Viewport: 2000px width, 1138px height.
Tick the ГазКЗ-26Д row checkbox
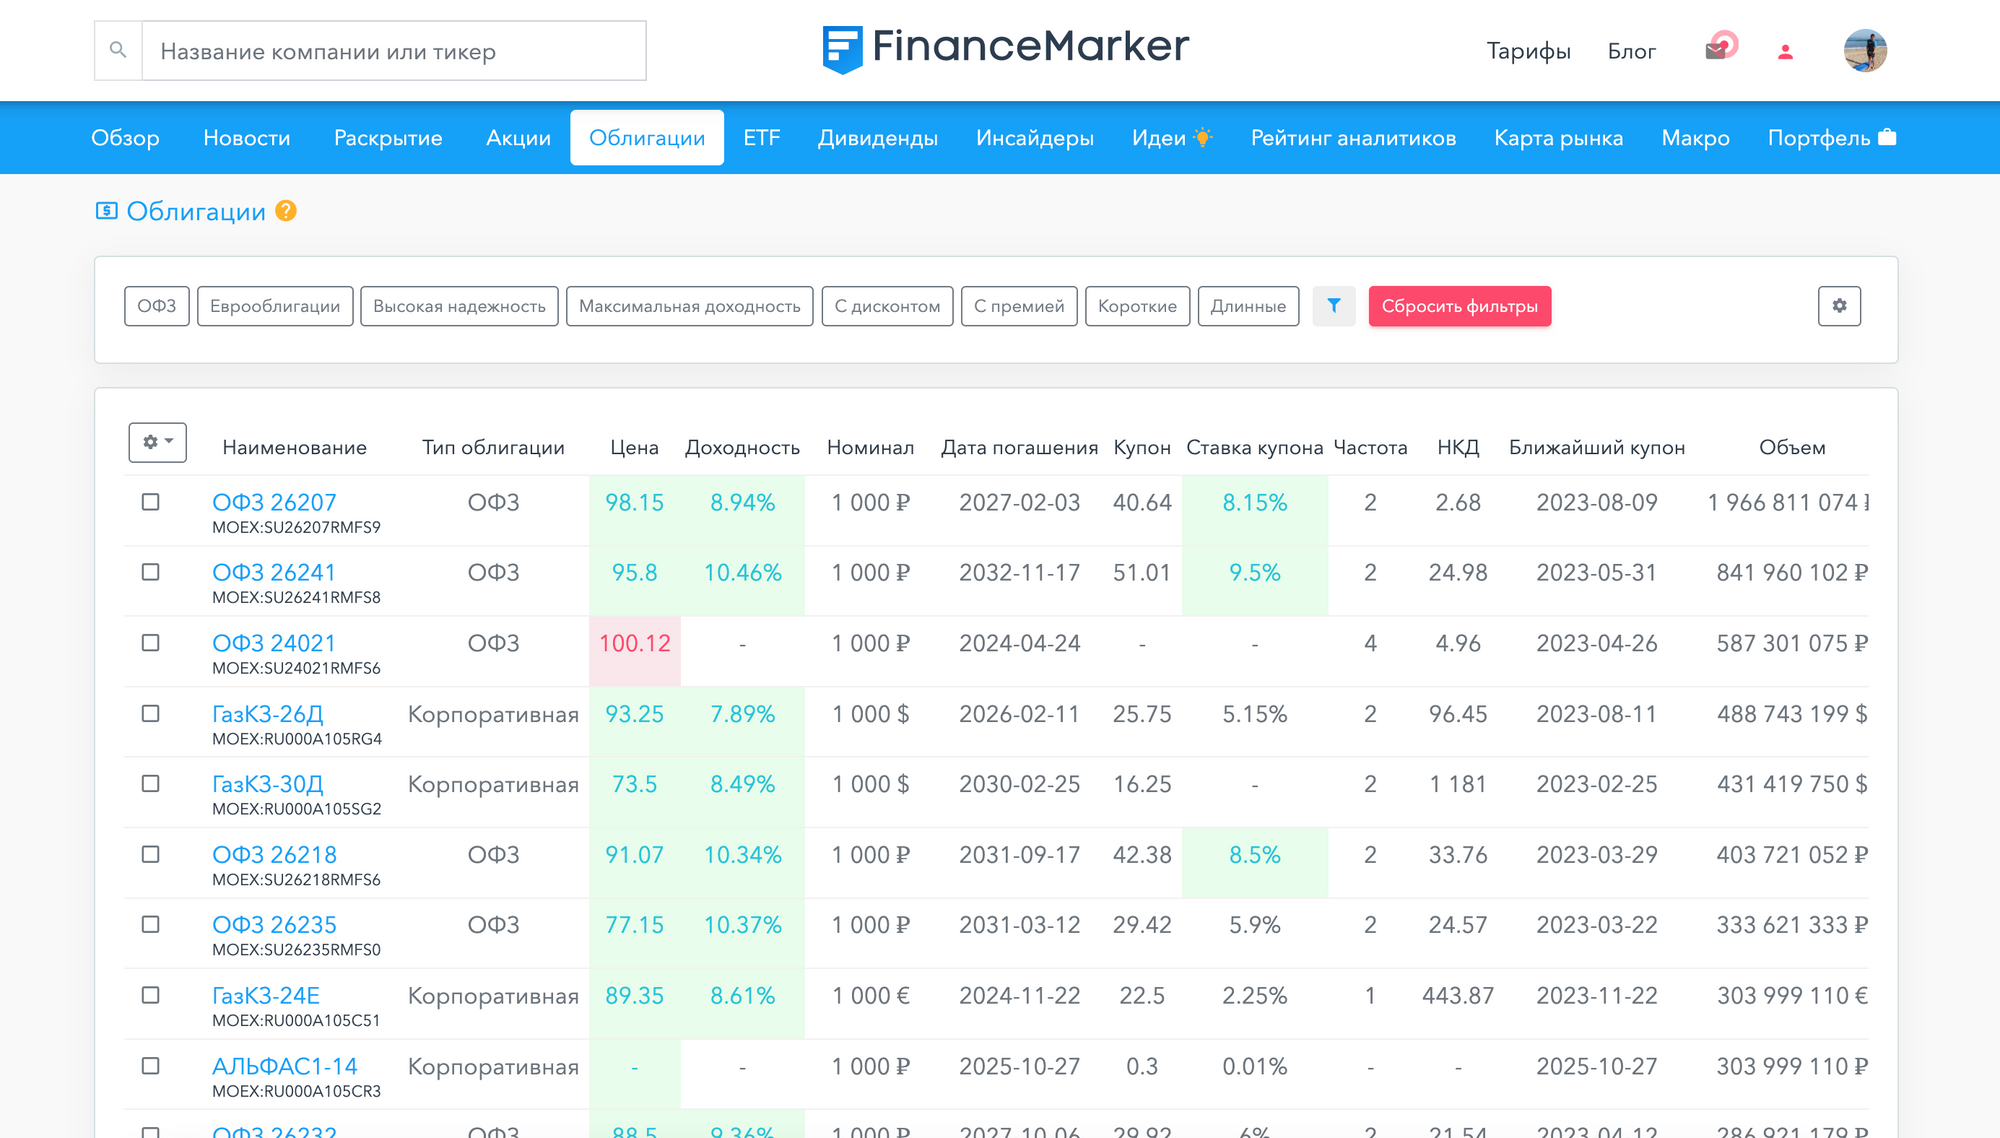(x=151, y=714)
